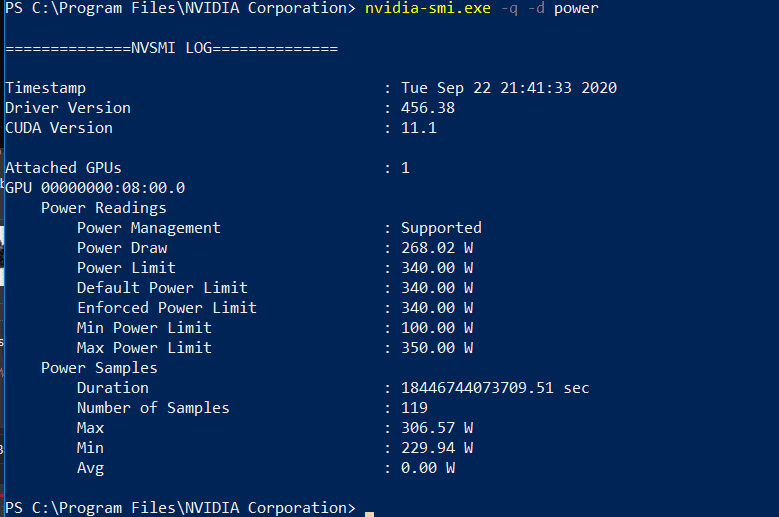
Task: Click the NVSMI LOG header line
Action: pos(171,48)
